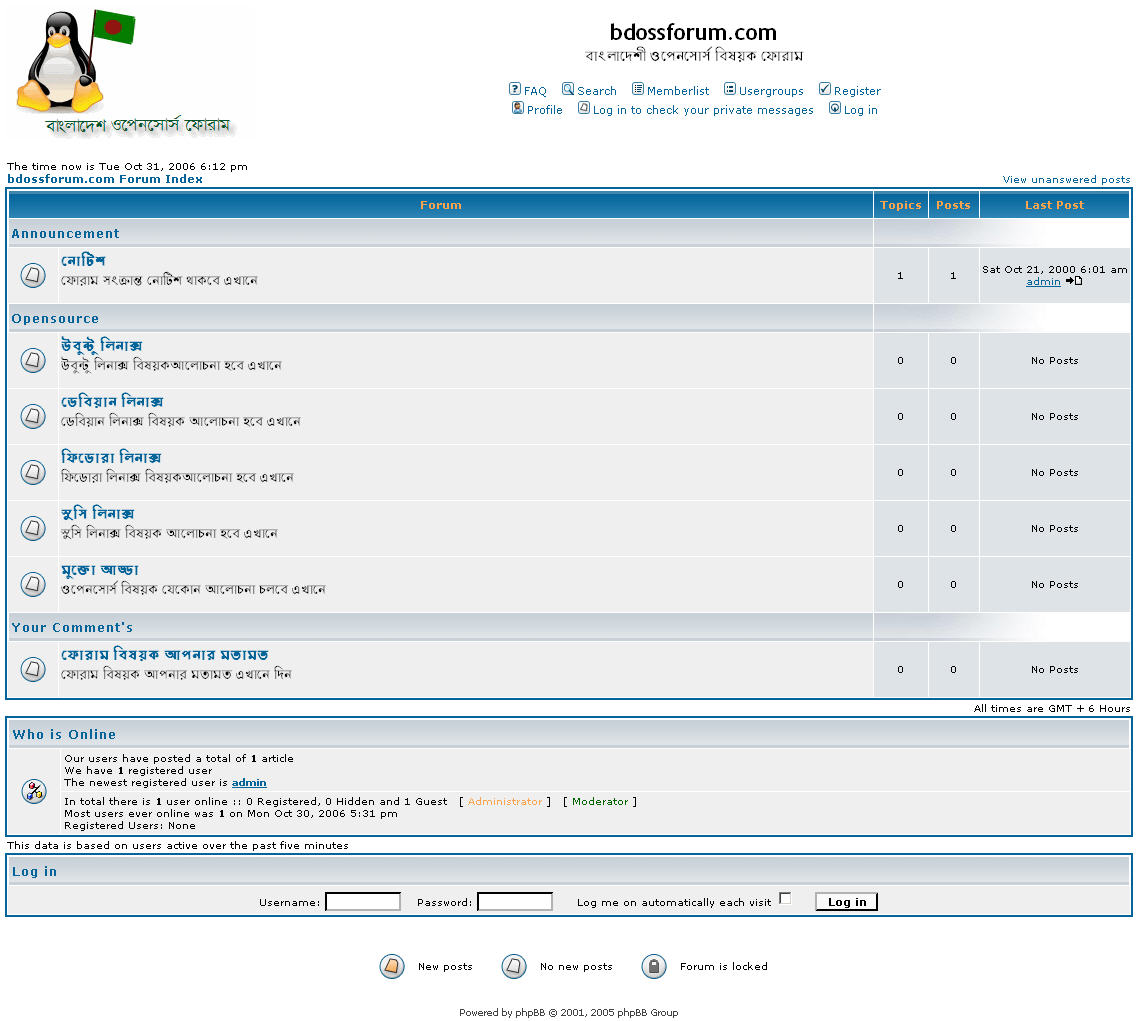Click the New posts legend icon
This screenshot has width=1138, height=1021.
tap(392, 966)
